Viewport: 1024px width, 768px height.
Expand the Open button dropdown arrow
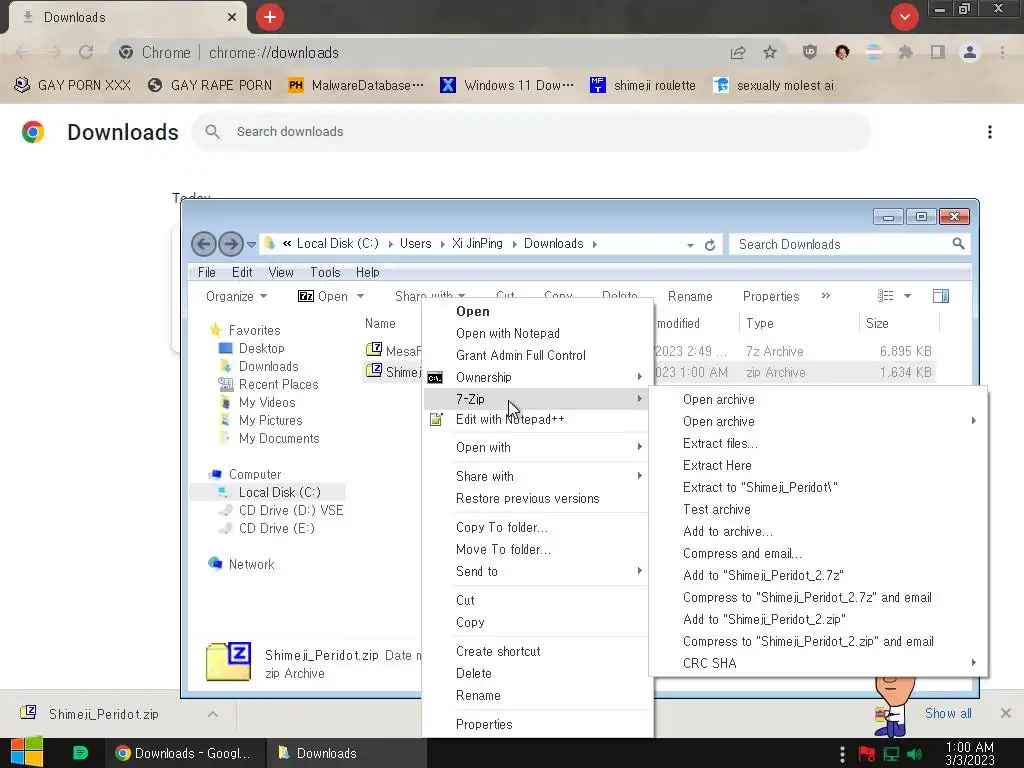[360, 296]
